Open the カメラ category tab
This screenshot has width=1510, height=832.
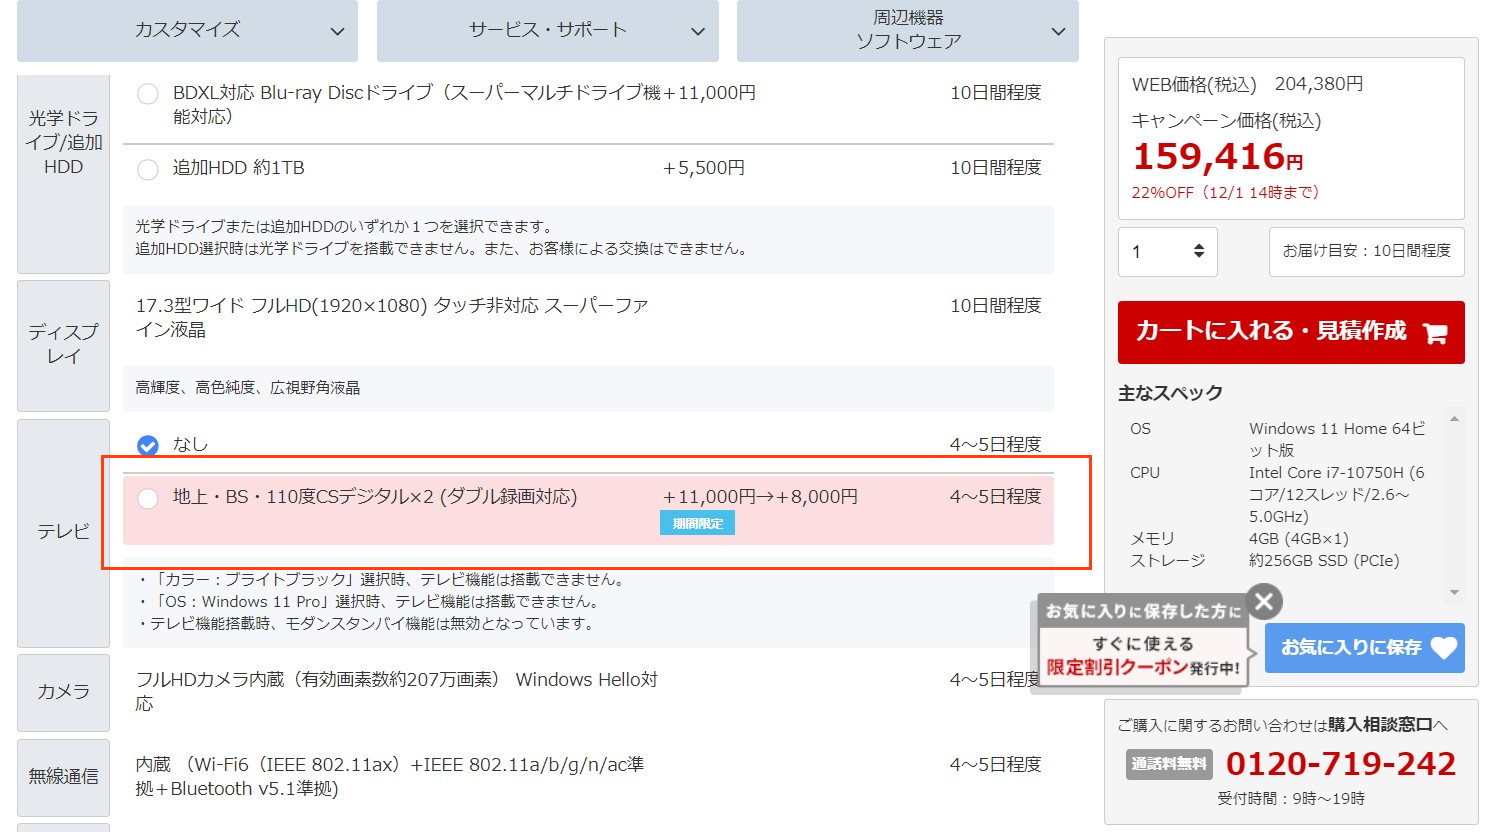point(63,692)
